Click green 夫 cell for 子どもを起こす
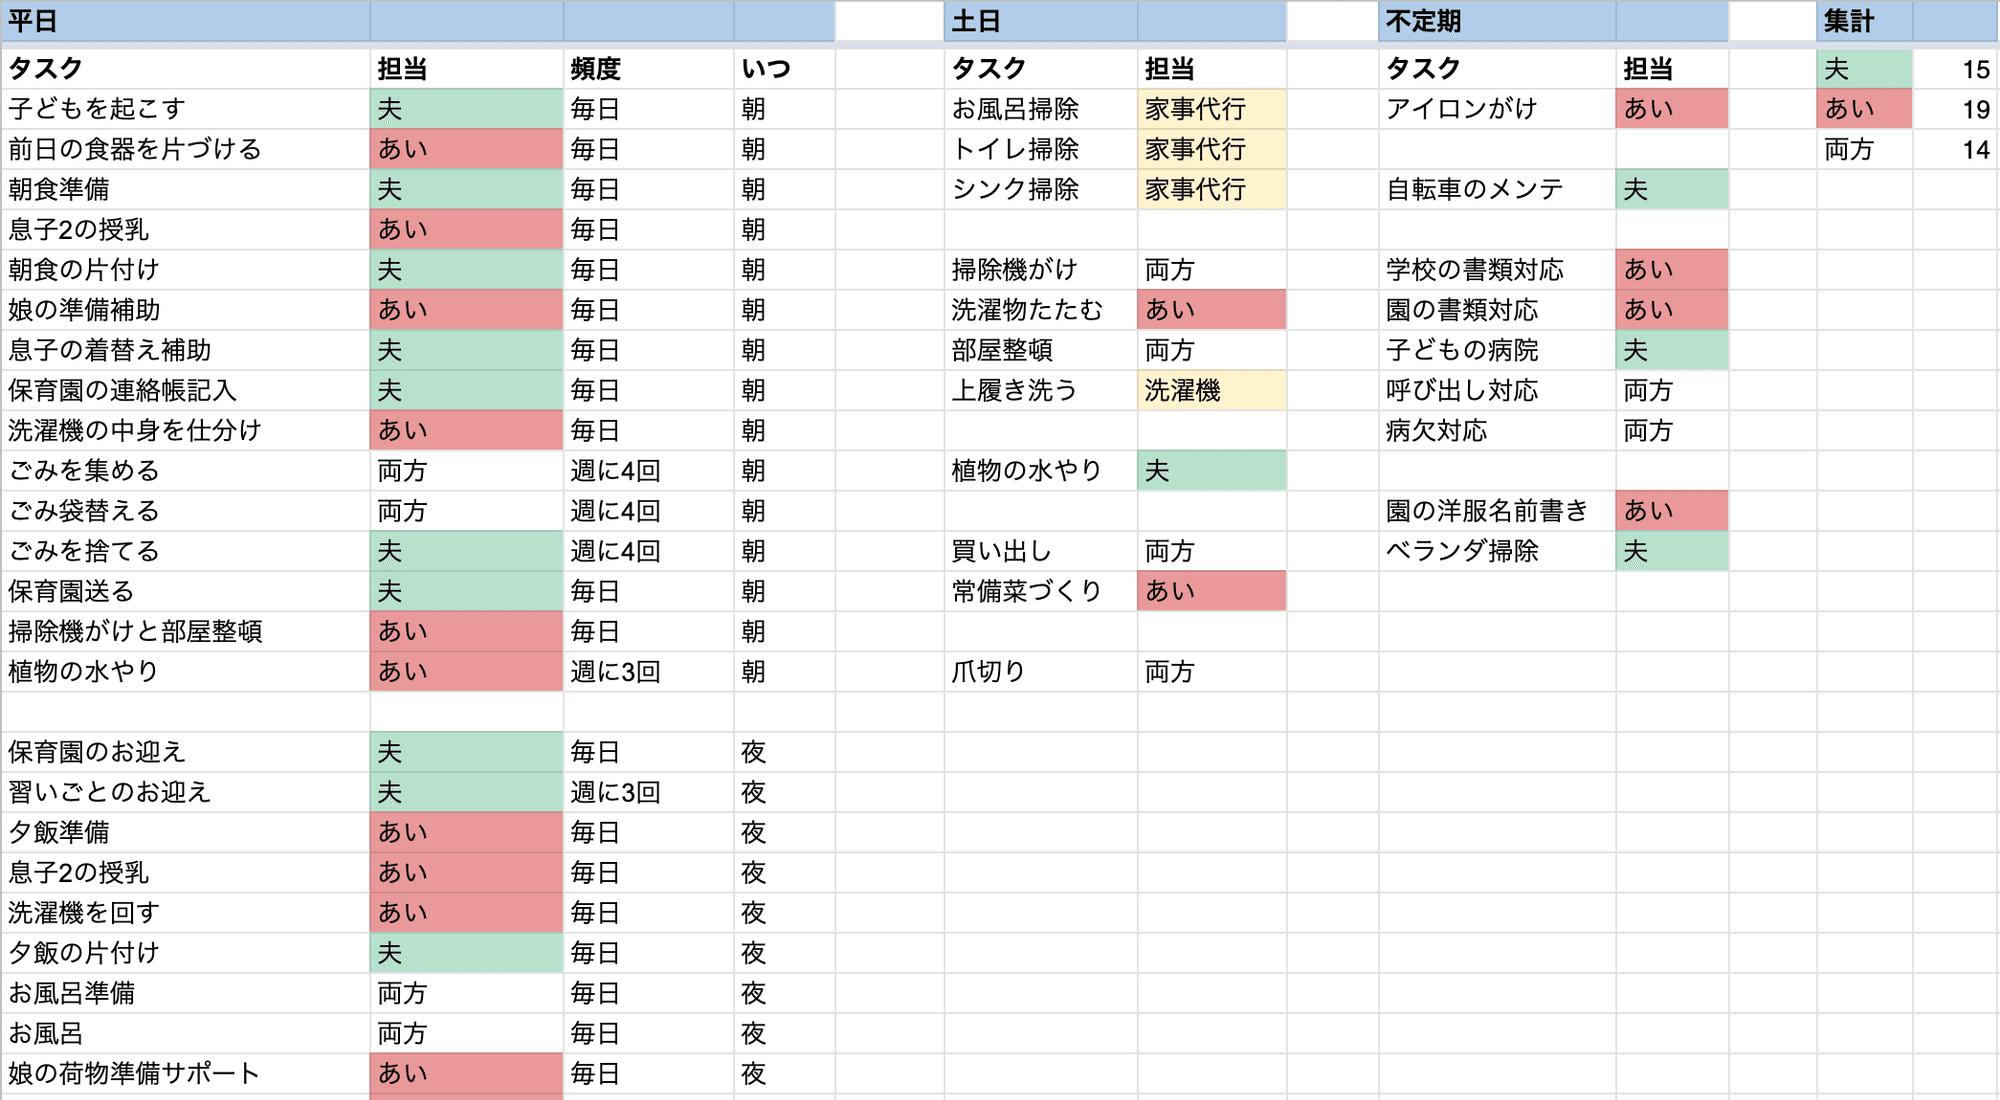This screenshot has width=2000, height=1100. point(466,109)
